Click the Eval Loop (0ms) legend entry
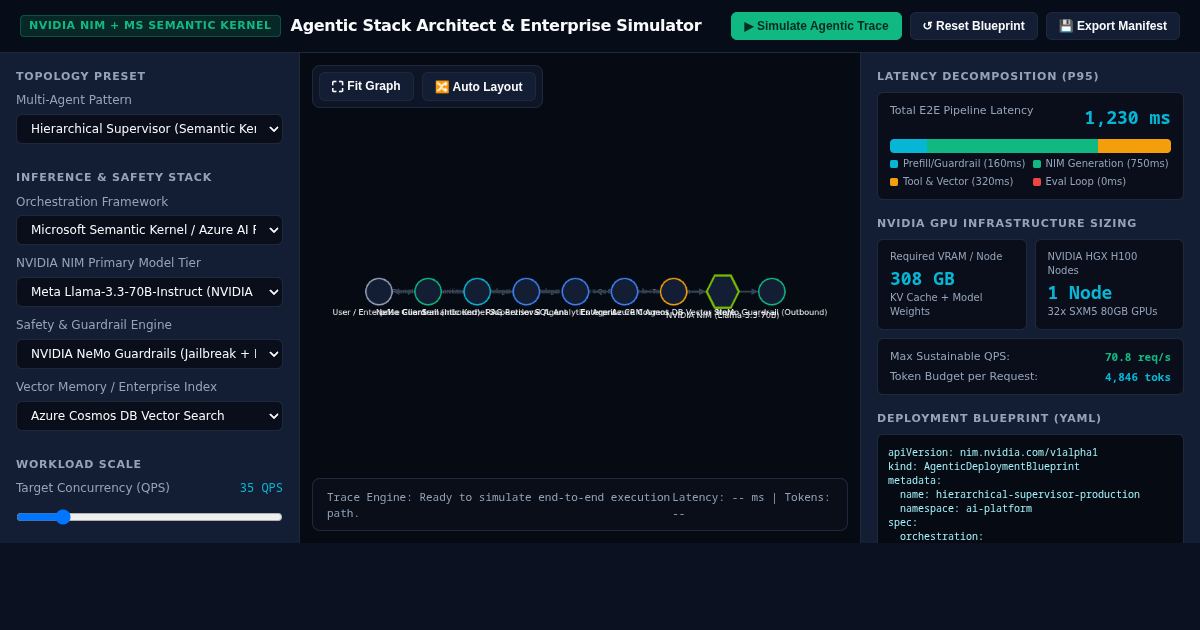Viewport: 1200px width, 630px height. tap(1079, 182)
